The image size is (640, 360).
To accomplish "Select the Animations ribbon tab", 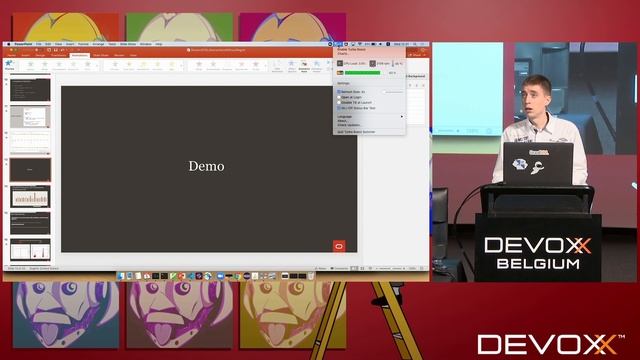I will coord(80,55).
